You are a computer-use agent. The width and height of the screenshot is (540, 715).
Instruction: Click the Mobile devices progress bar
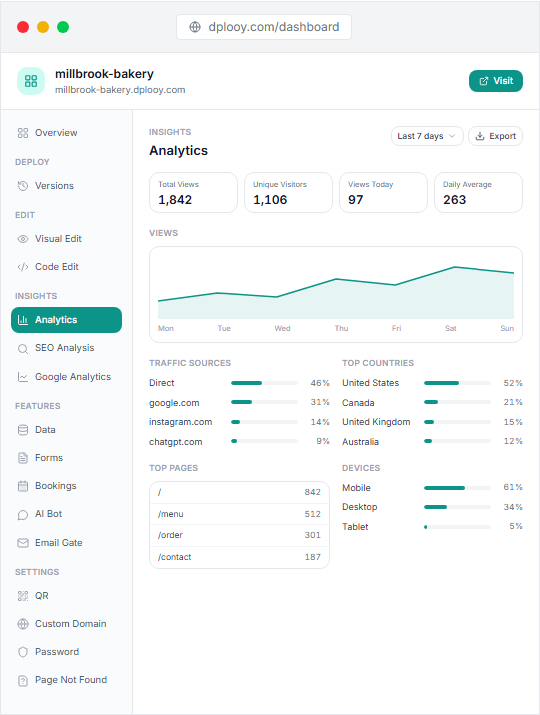[457, 488]
